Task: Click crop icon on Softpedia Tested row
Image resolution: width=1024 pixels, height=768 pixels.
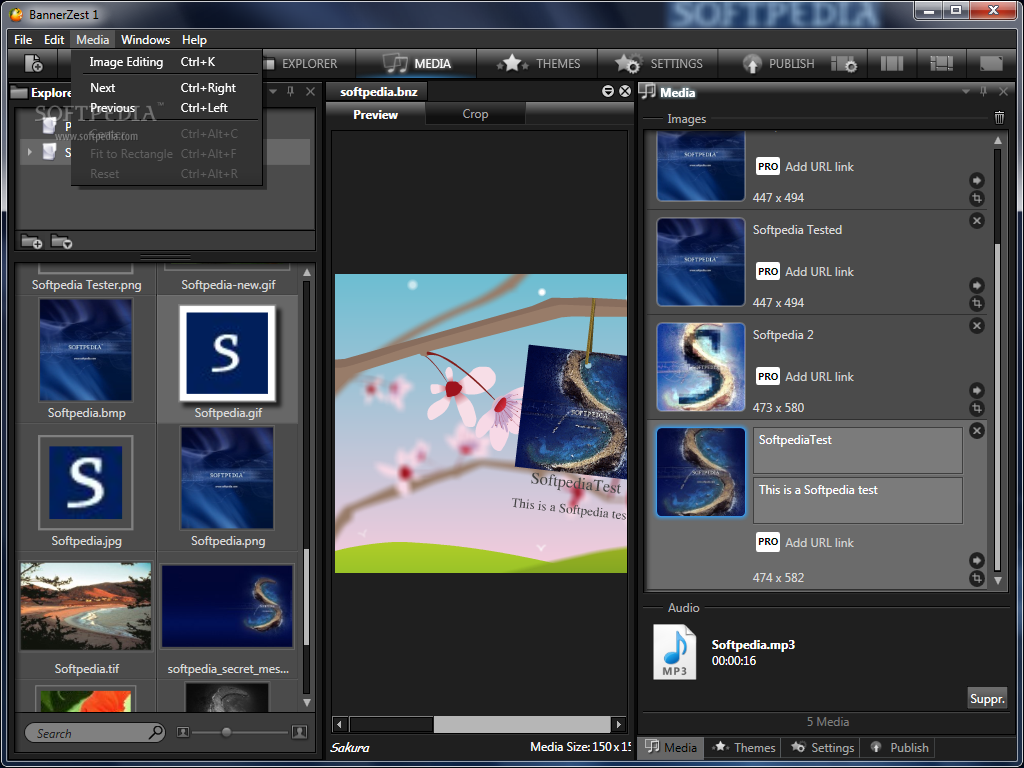Action: [976, 303]
